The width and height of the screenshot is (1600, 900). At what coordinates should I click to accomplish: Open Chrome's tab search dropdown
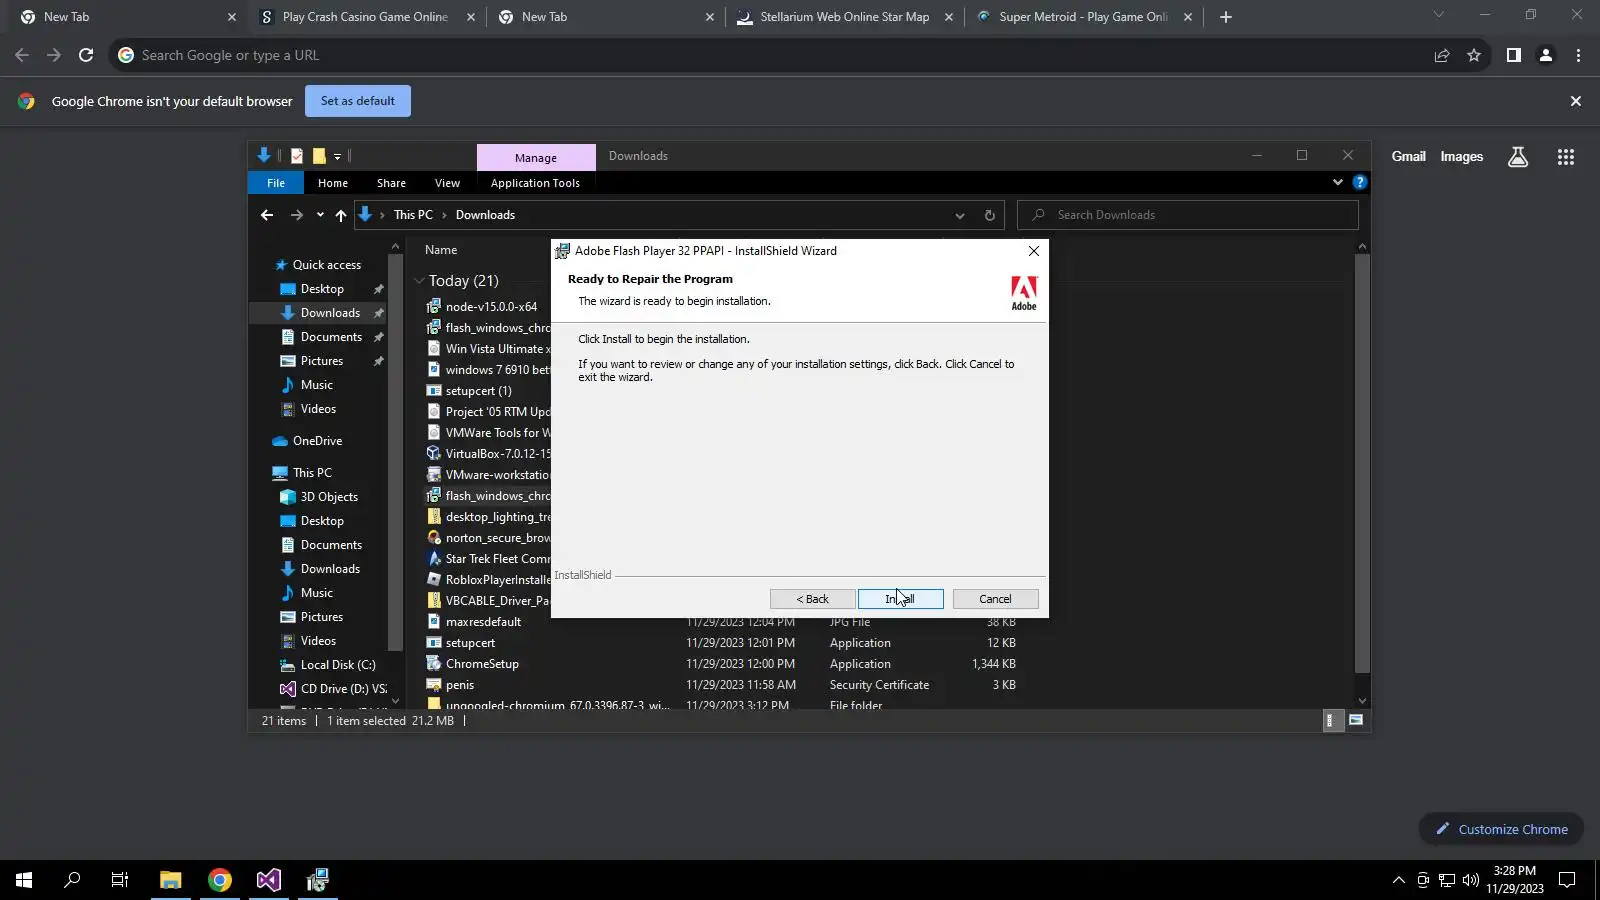point(1439,15)
